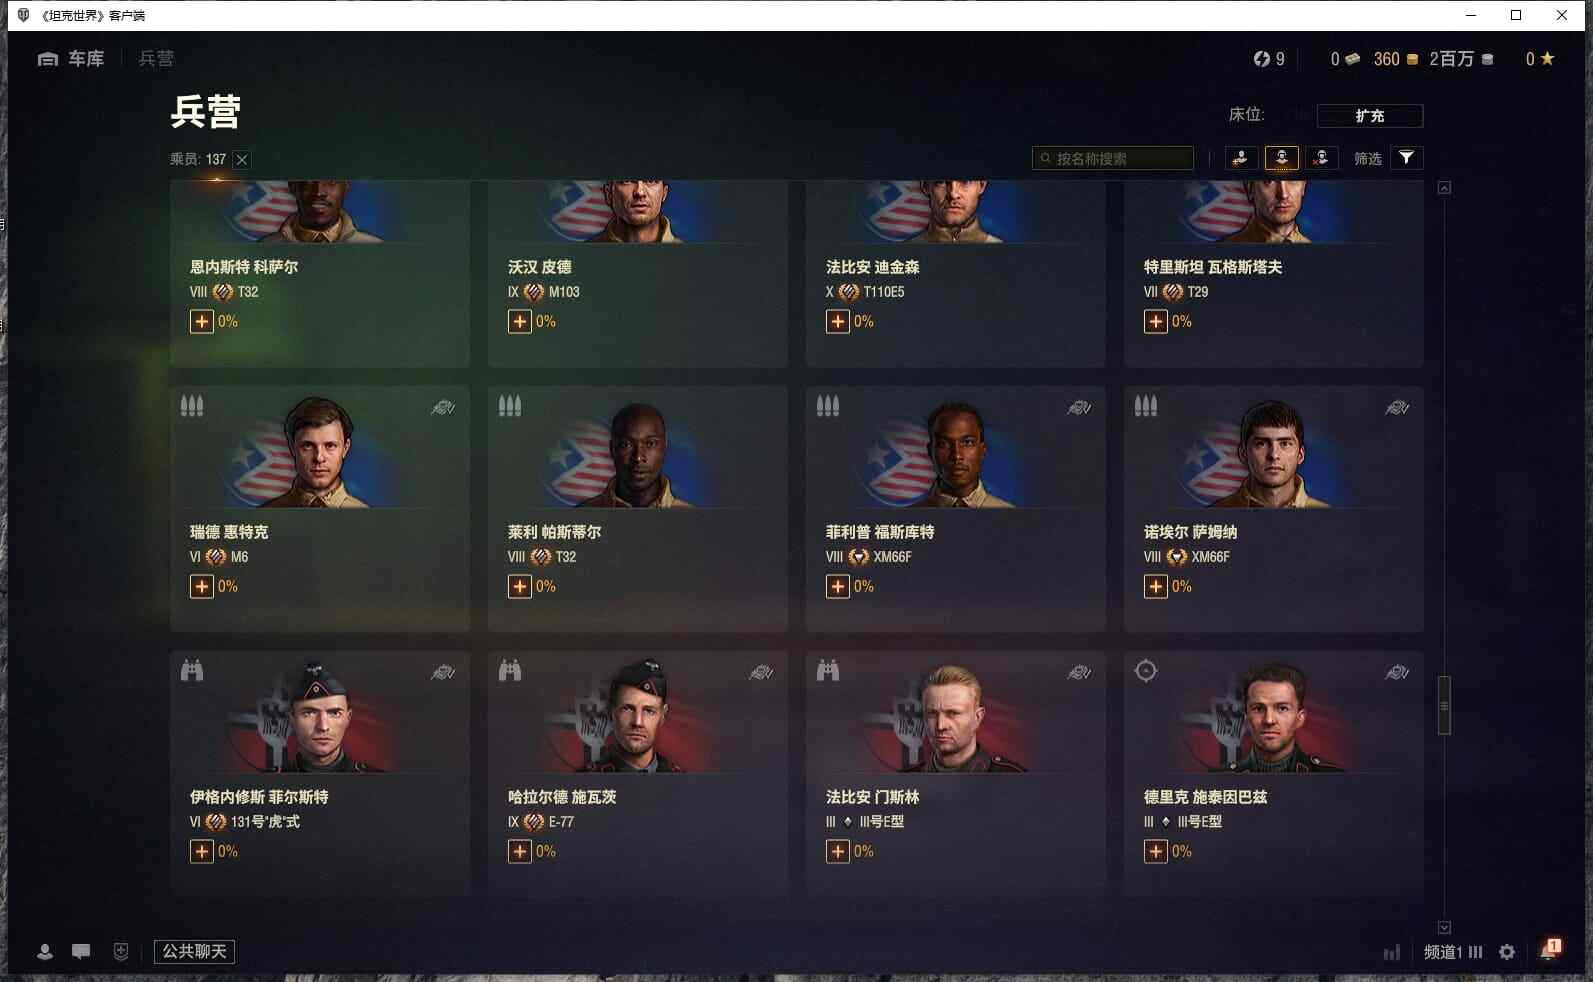Image resolution: width=1593 pixels, height=982 pixels.
Task: Clear the 乘员: 137 filter with X
Action: pos(242,159)
